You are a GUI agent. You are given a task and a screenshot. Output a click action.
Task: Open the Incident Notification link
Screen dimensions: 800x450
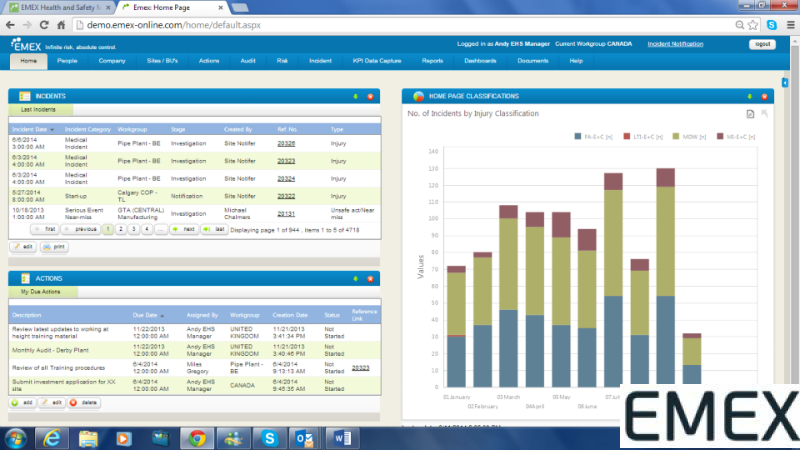coord(674,45)
